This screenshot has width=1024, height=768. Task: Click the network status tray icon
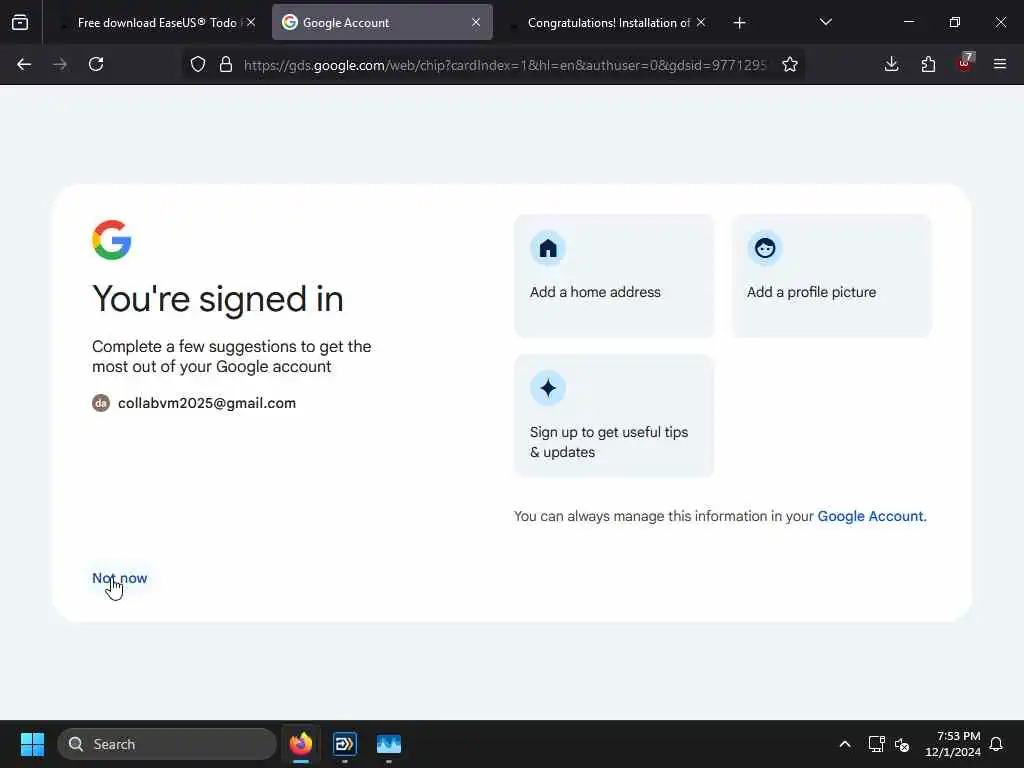click(876, 744)
